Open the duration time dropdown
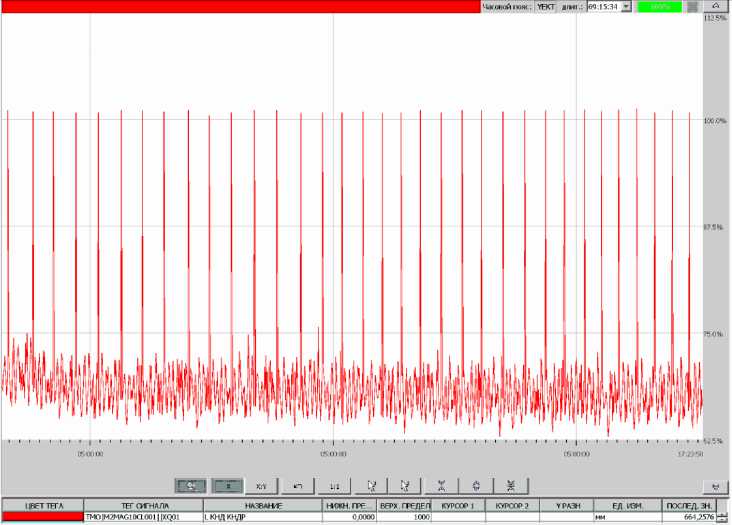Screen dimensions: 732x525 coord(626,6)
